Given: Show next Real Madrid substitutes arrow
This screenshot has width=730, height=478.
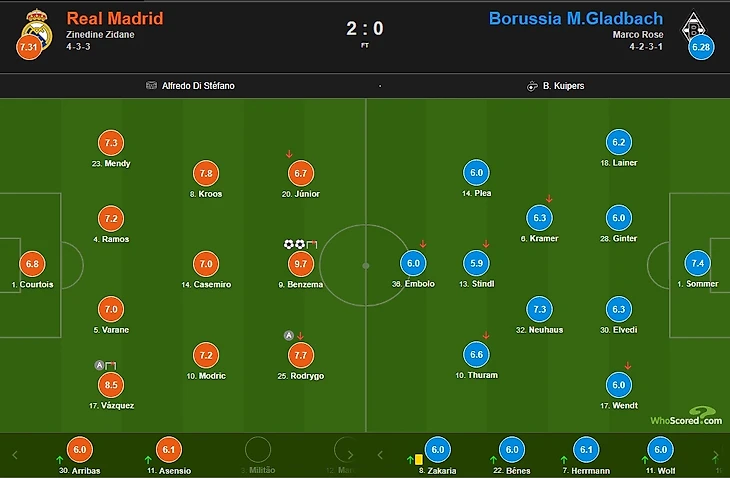Looking at the screenshot, I should [x=350, y=455].
